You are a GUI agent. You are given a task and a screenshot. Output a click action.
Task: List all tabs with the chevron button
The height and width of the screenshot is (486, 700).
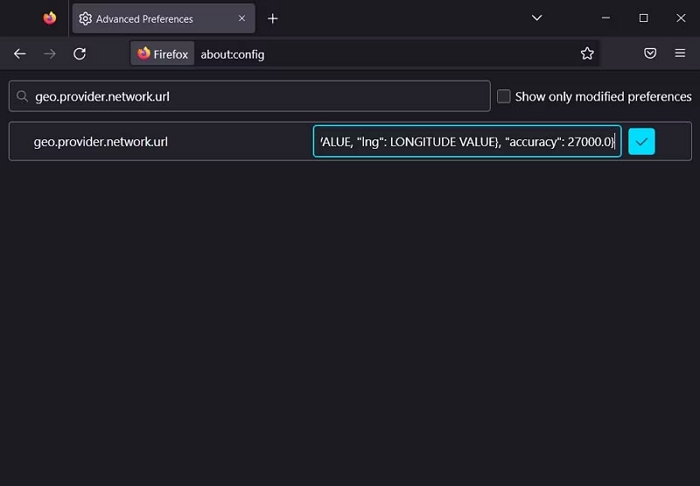tap(537, 18)
